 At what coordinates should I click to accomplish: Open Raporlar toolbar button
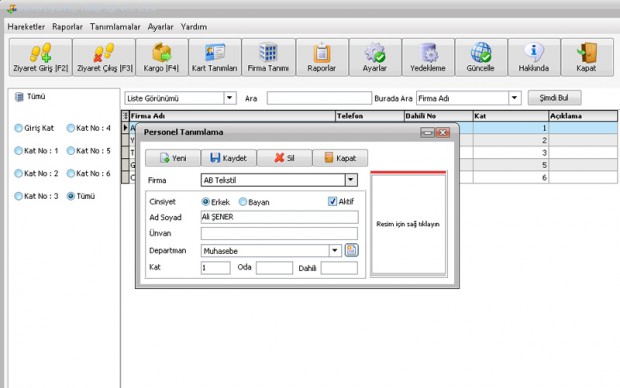coord(322,57)
